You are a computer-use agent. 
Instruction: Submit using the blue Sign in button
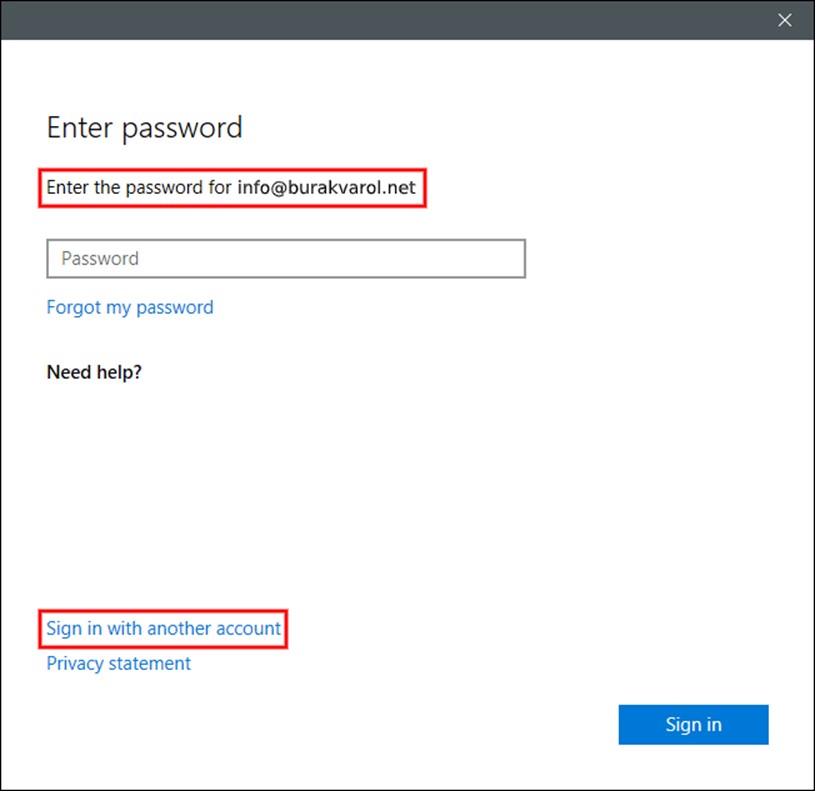click(x=693, y=724)
